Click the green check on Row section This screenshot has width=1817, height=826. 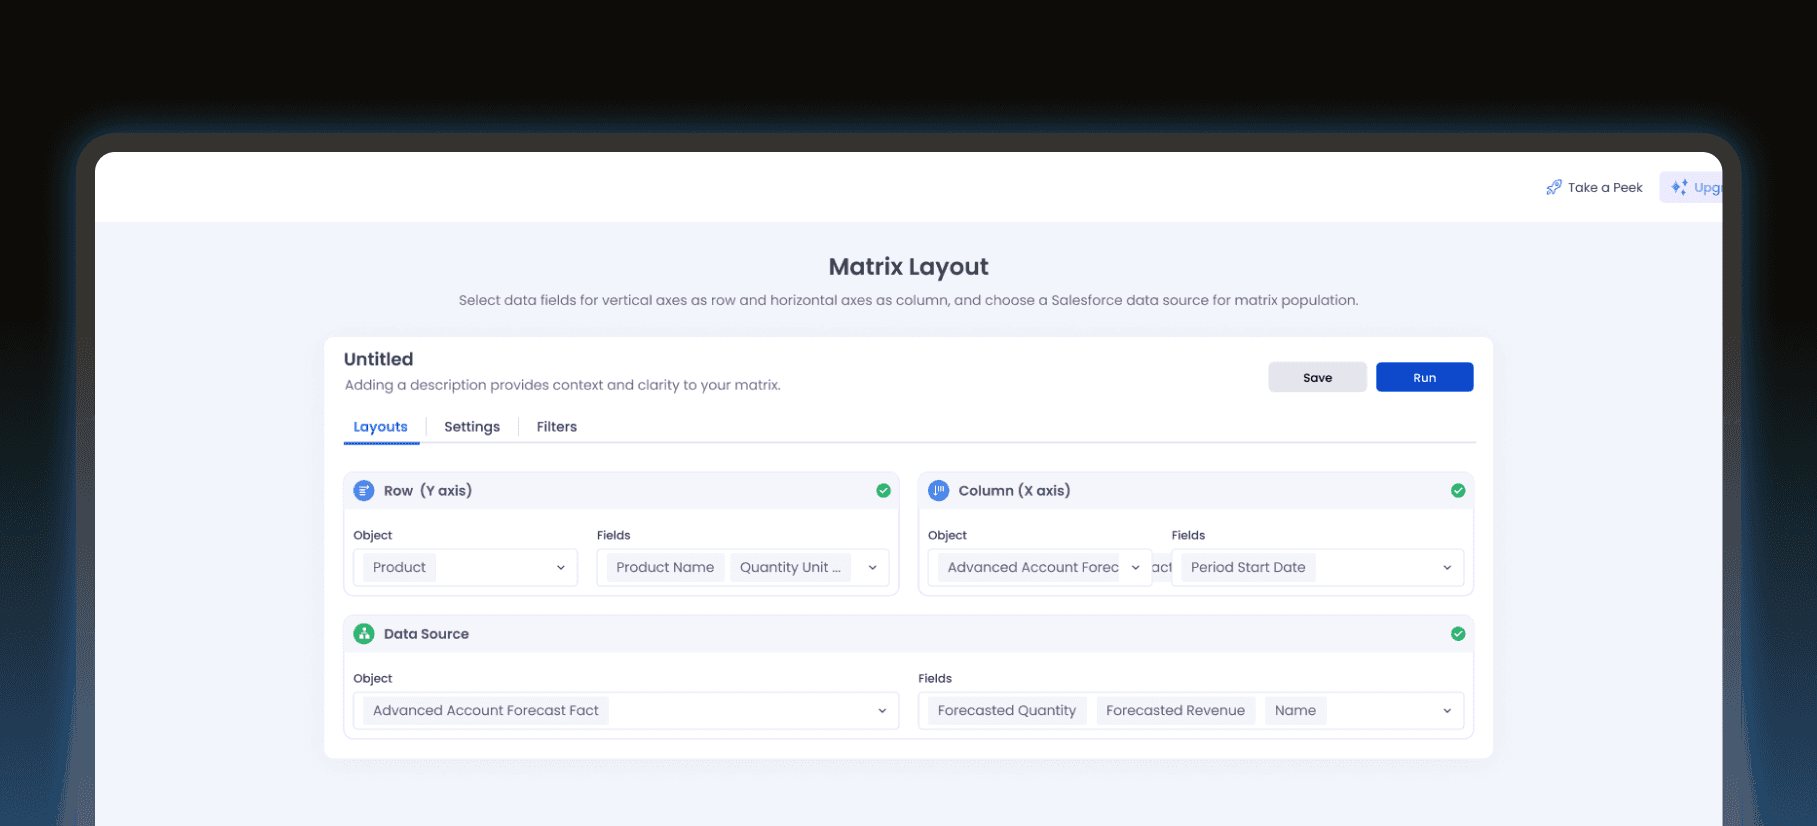point(883,491)
